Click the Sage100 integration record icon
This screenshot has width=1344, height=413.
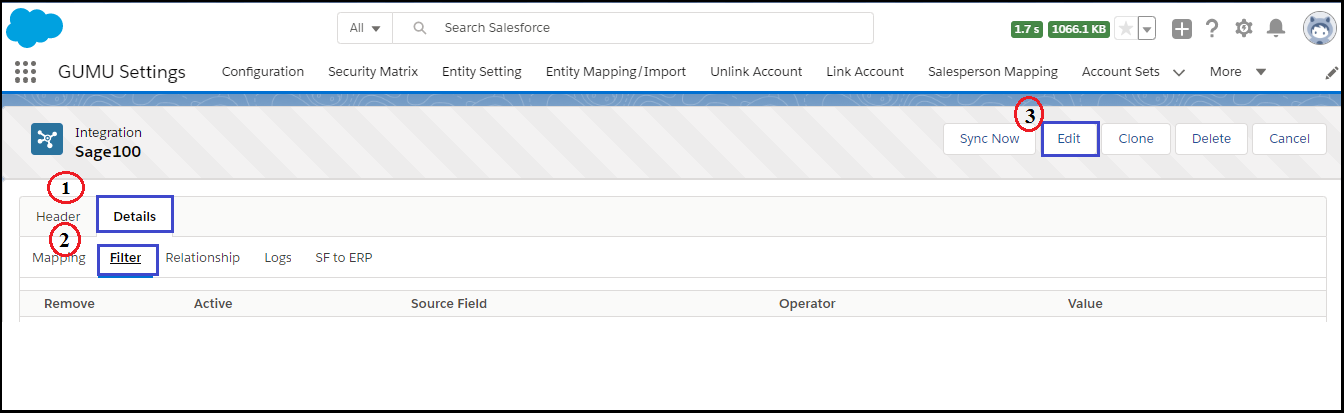click(x=47, y=139)
